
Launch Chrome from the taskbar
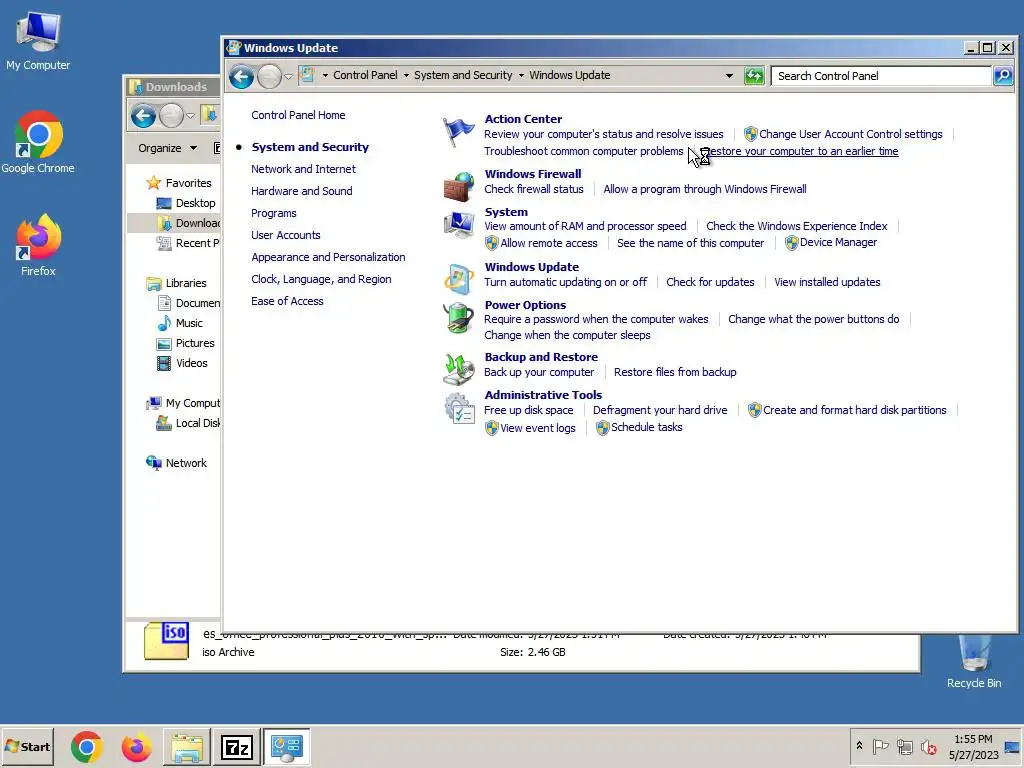coord(87,747)
